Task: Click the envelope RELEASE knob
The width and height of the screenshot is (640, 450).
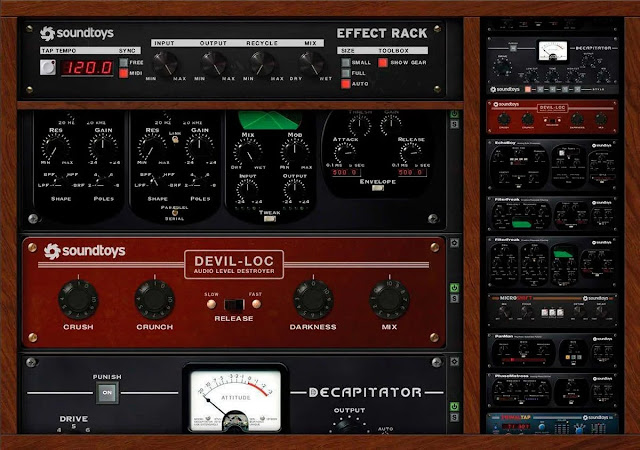Action: [411, 154]
